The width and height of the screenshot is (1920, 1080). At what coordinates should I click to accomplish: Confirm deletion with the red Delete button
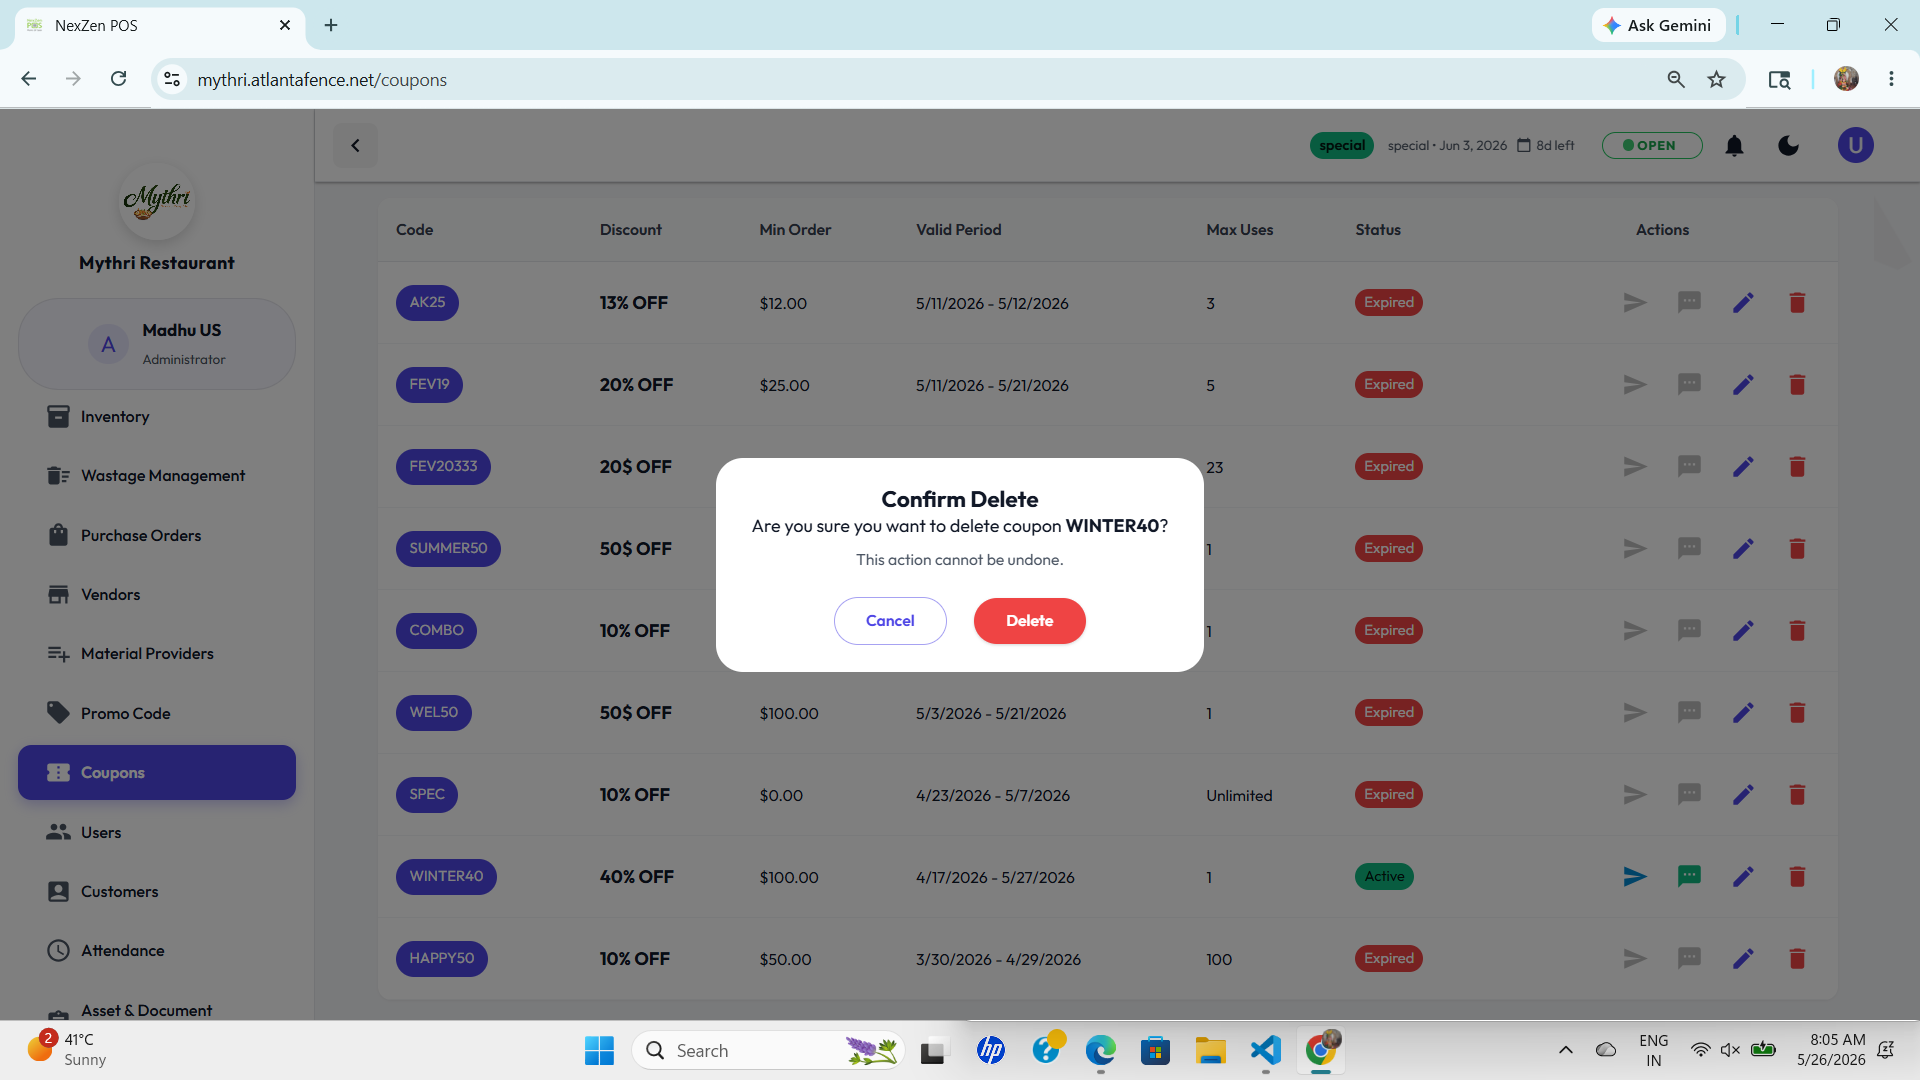[x=1029, y=621]
